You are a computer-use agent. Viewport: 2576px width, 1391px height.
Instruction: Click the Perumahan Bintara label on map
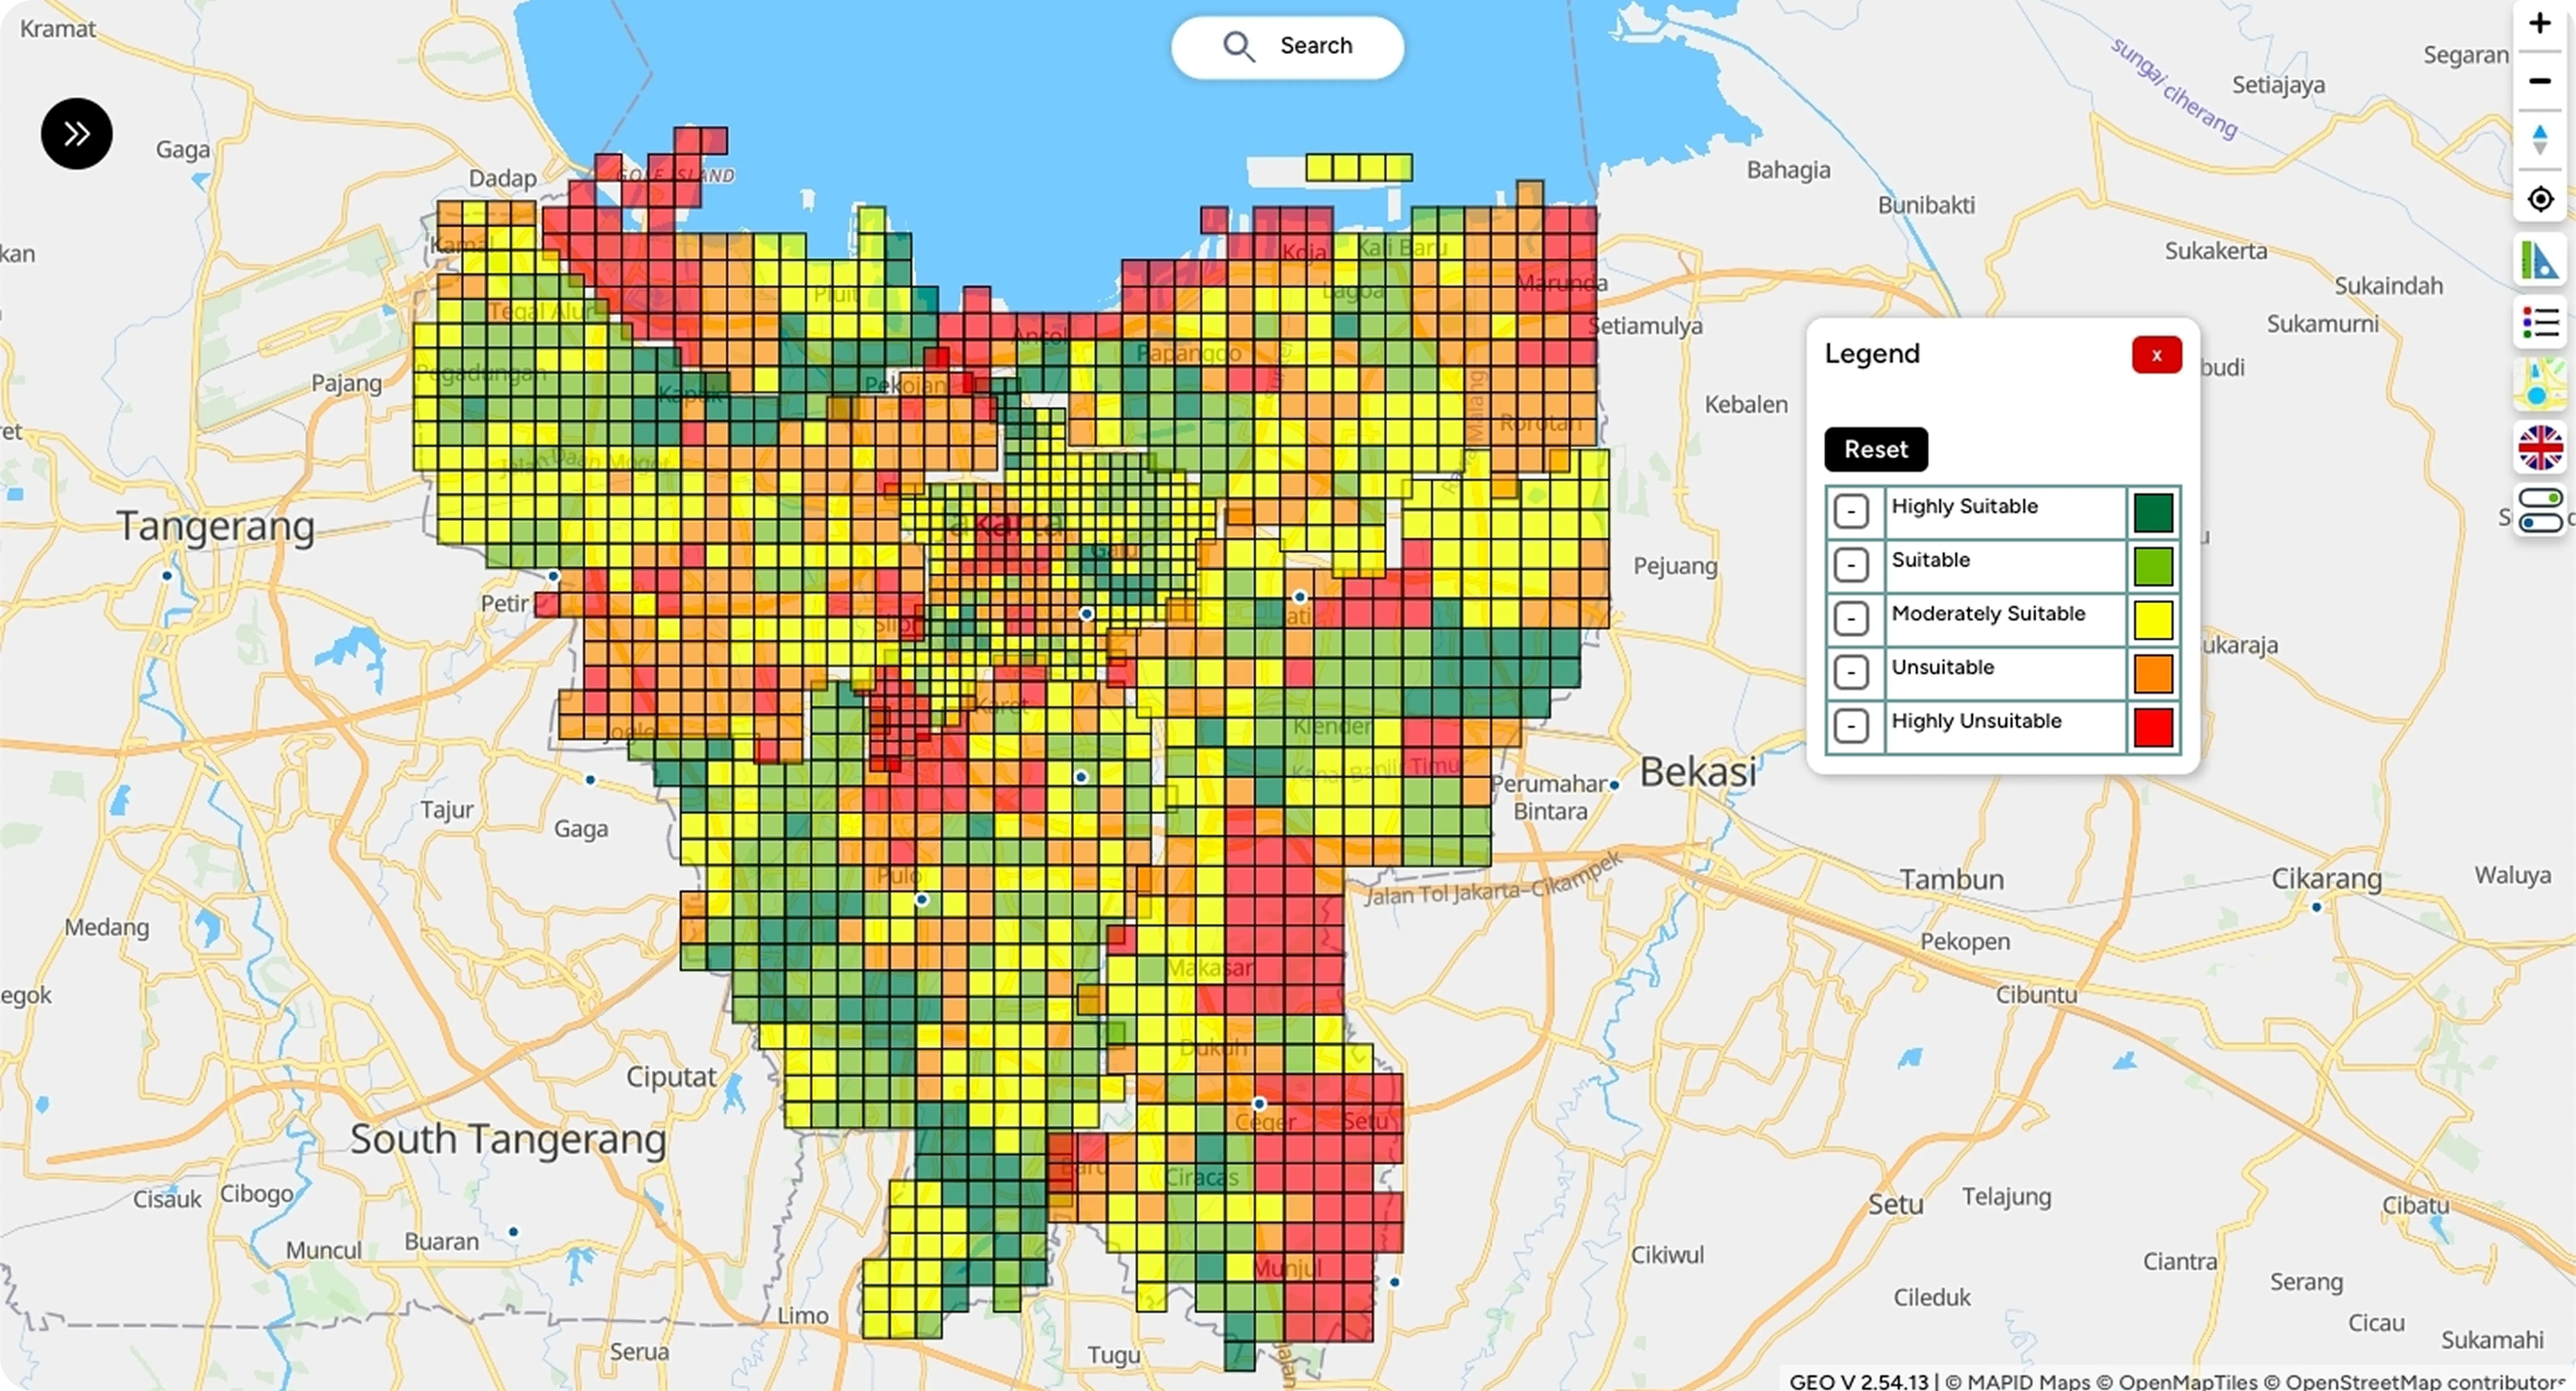pos(1549,797)
